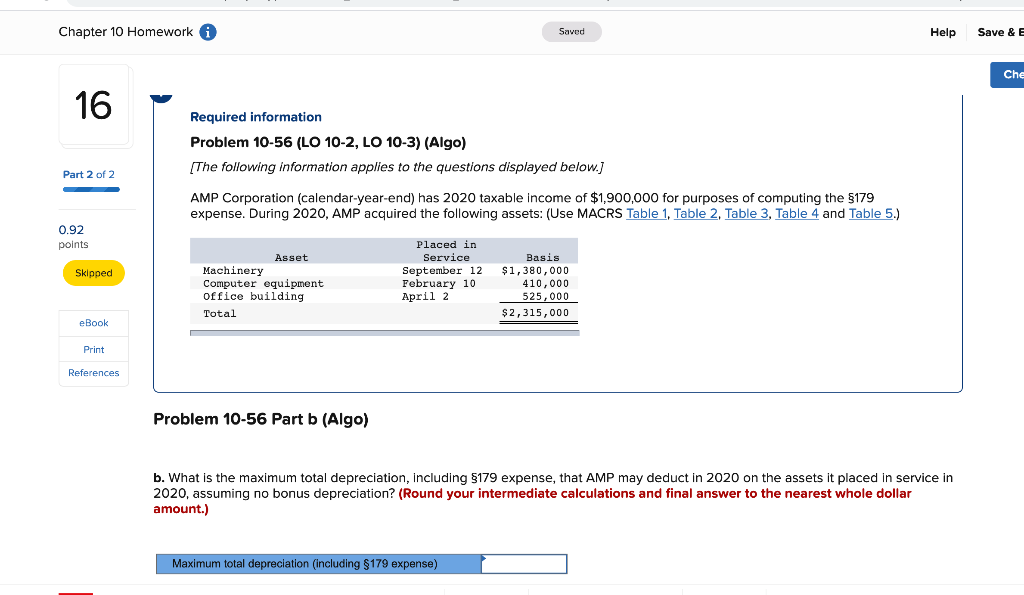Open MACRS Table 2 link
1024x595 pixels.
point(696,214)
